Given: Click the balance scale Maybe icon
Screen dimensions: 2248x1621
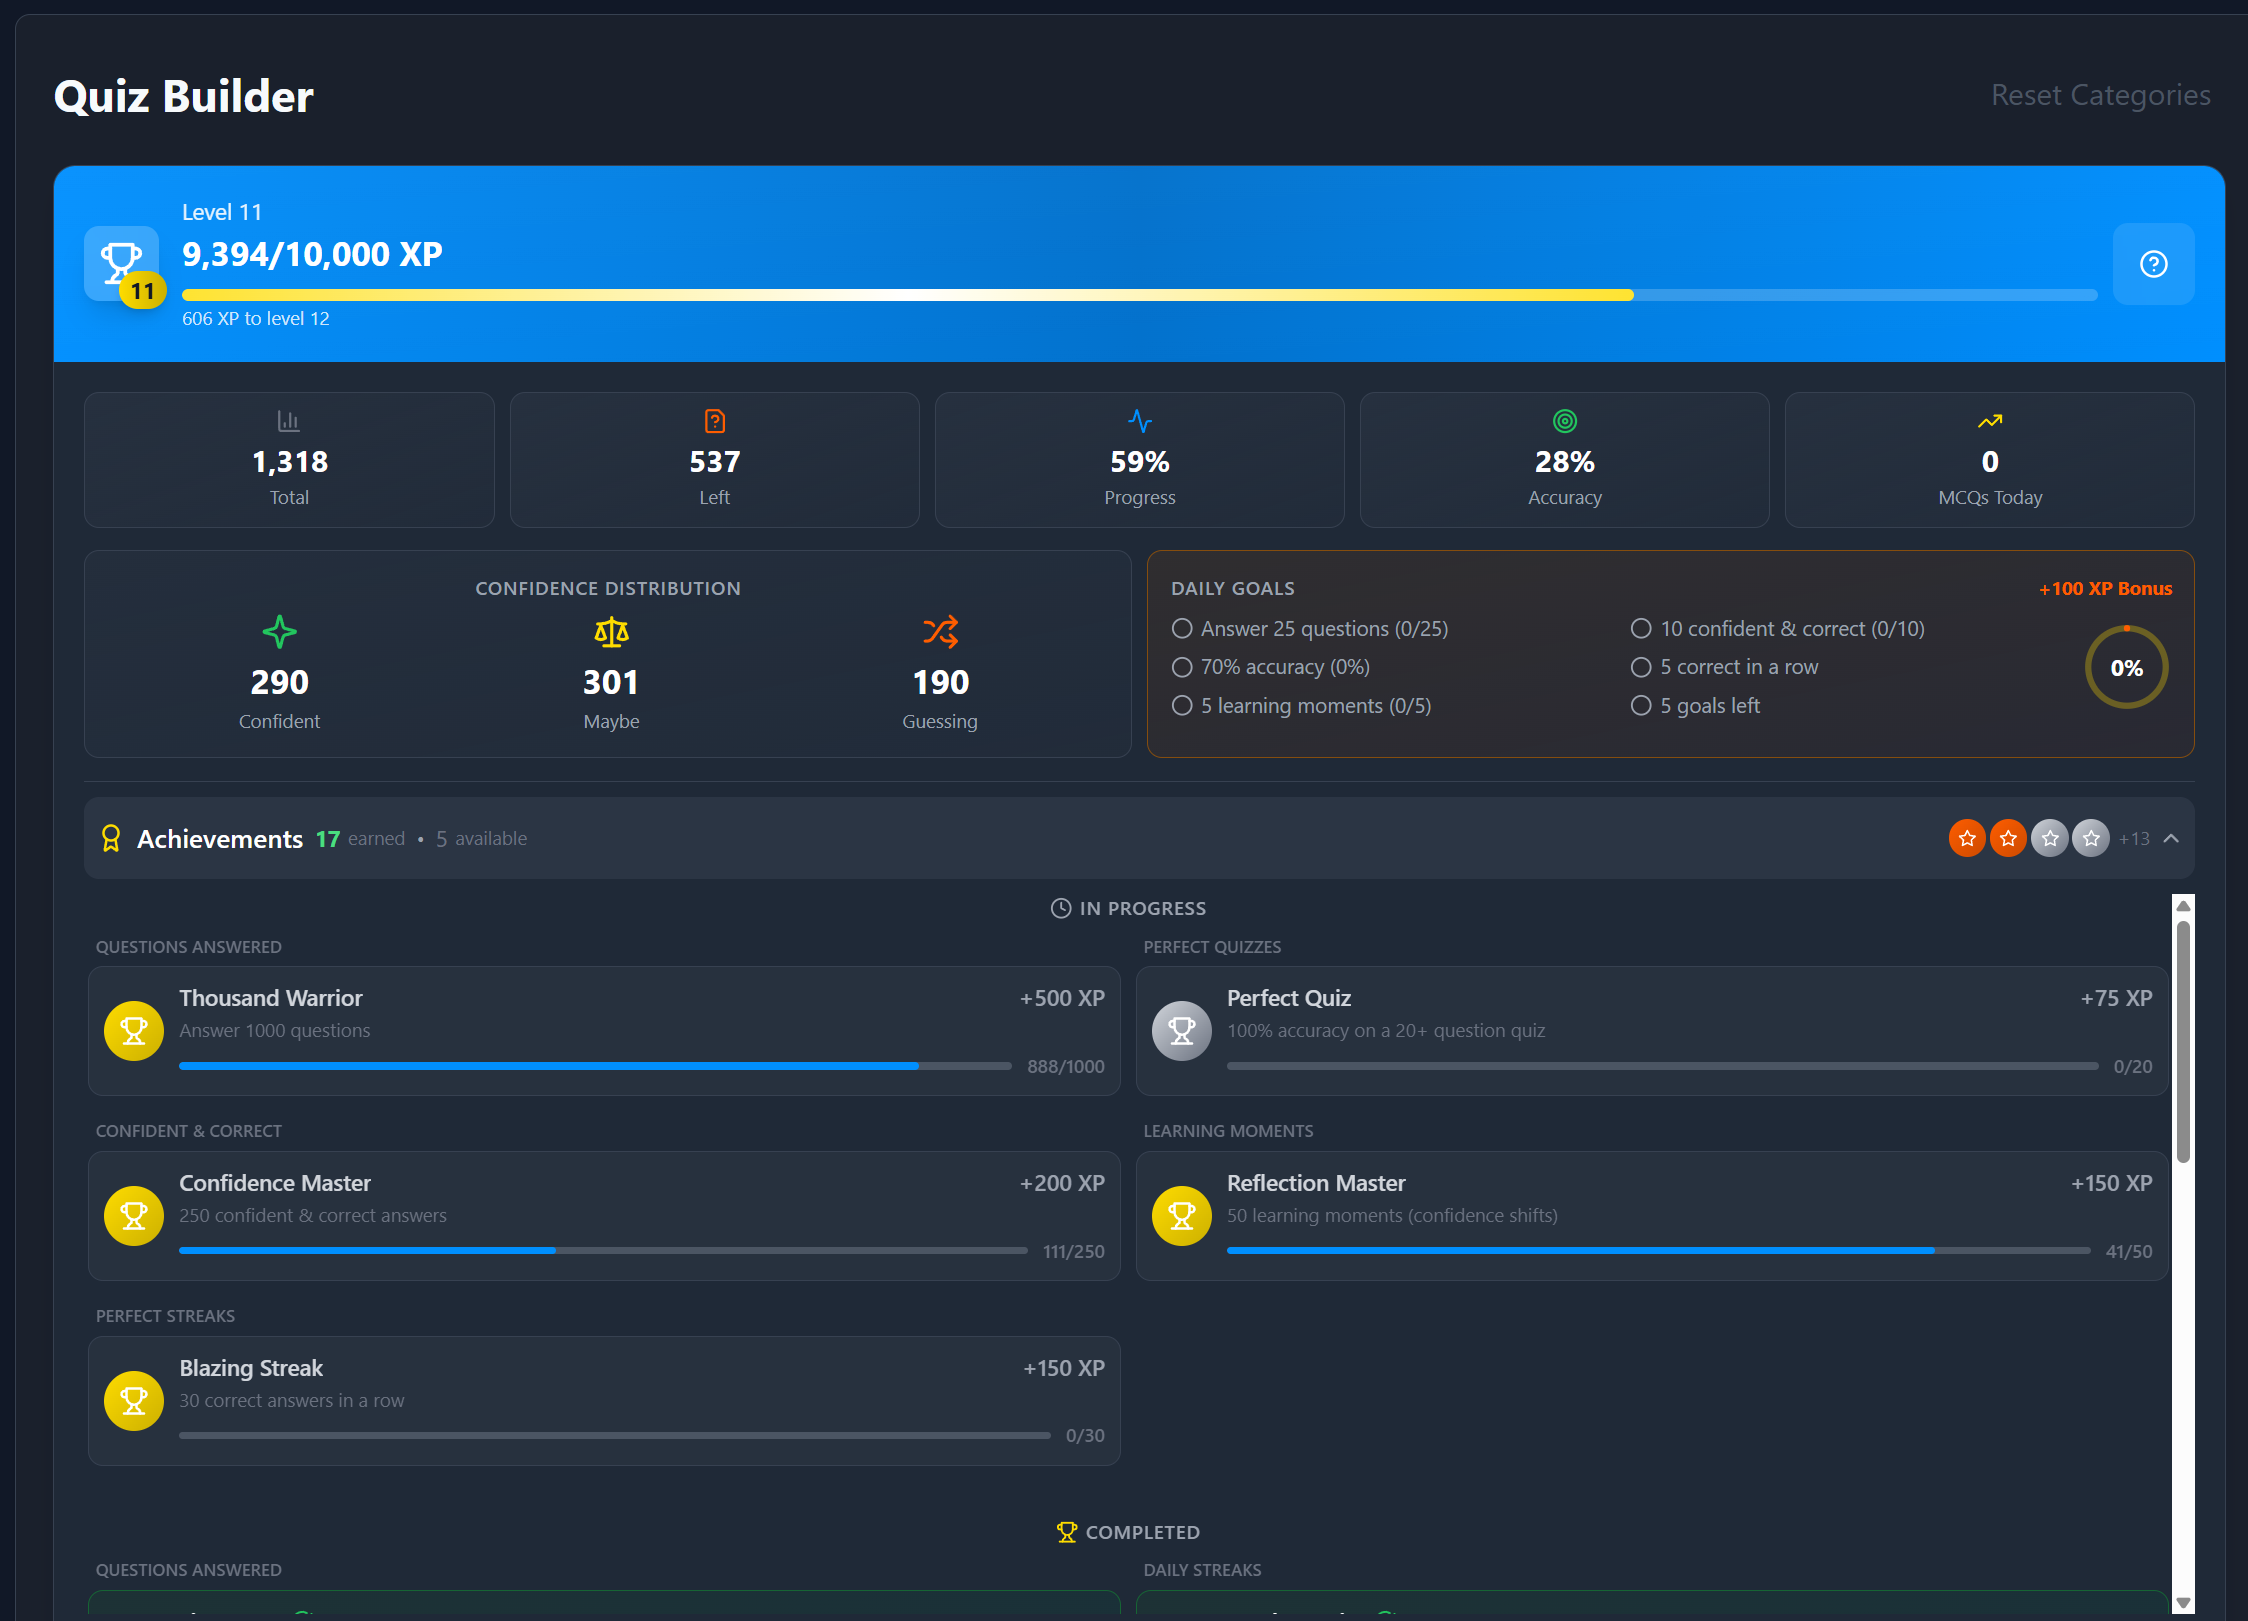Looking at the screenshot, I should click(610, 631).
